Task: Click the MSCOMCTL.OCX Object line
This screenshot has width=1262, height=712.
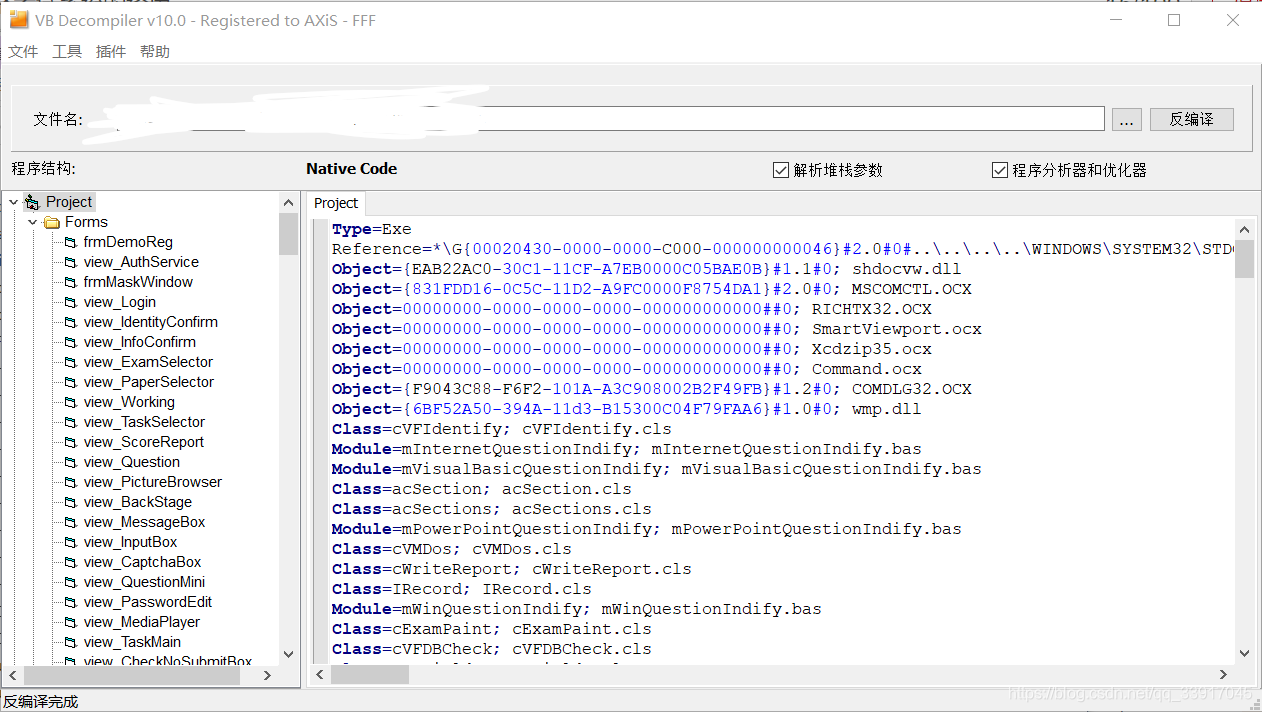Action: point(652,289)
